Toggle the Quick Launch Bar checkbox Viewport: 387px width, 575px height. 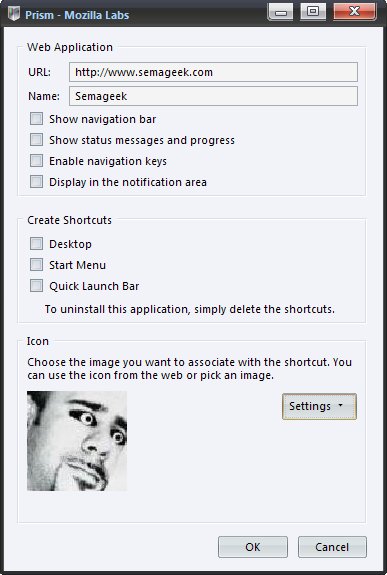tap(36, 285)
